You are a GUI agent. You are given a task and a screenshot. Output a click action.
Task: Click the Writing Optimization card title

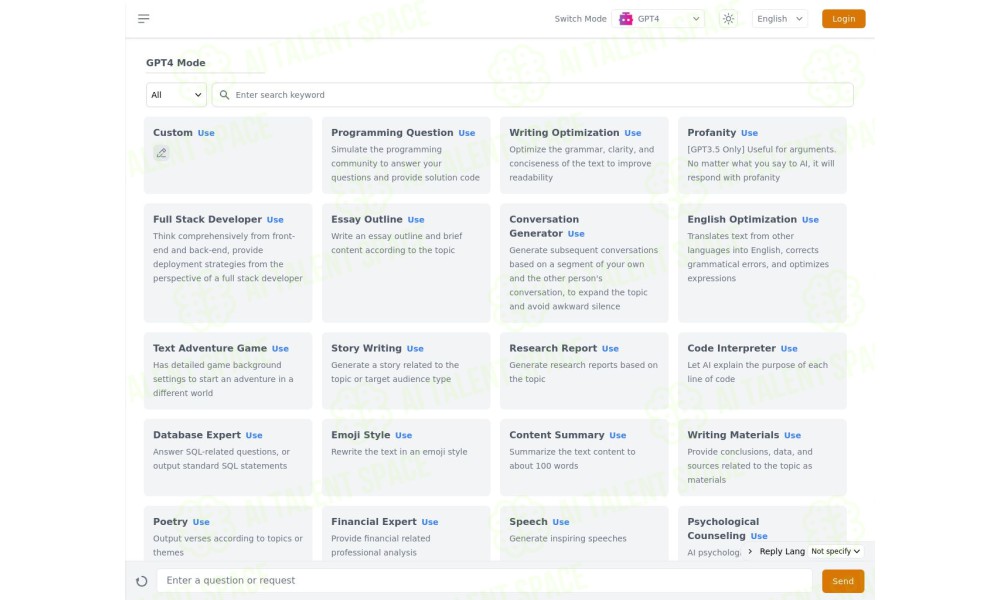click(x=564, y=133)
